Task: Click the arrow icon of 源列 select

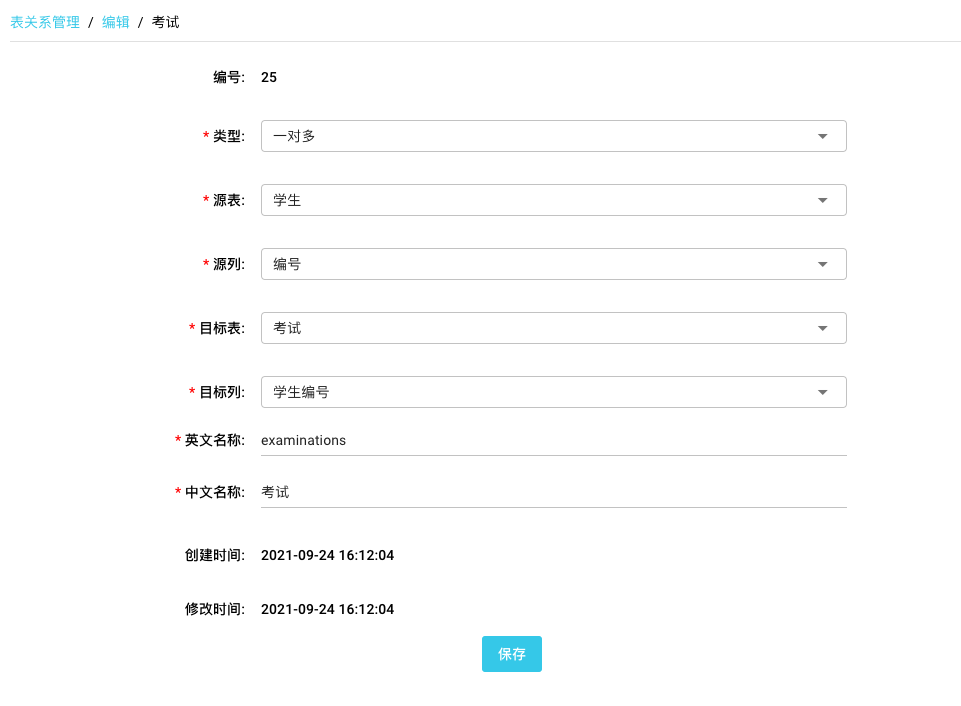Action: pos(822,264)
